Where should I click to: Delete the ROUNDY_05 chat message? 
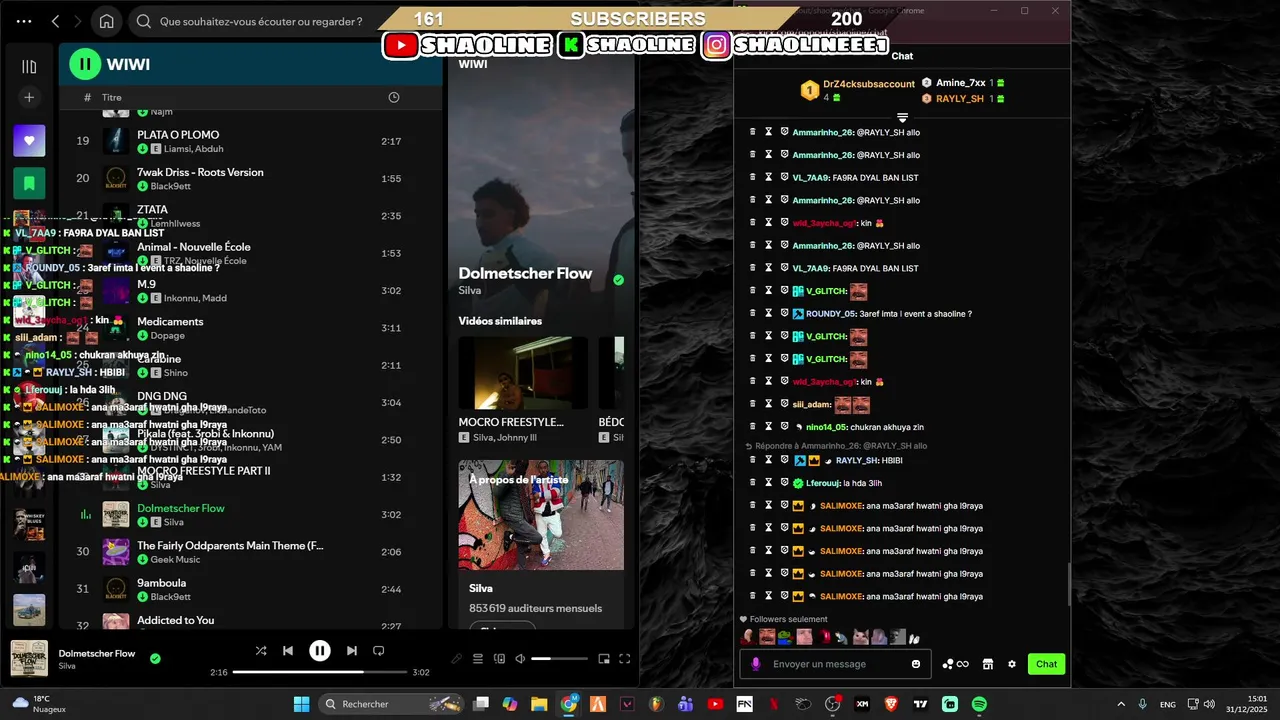753,313
